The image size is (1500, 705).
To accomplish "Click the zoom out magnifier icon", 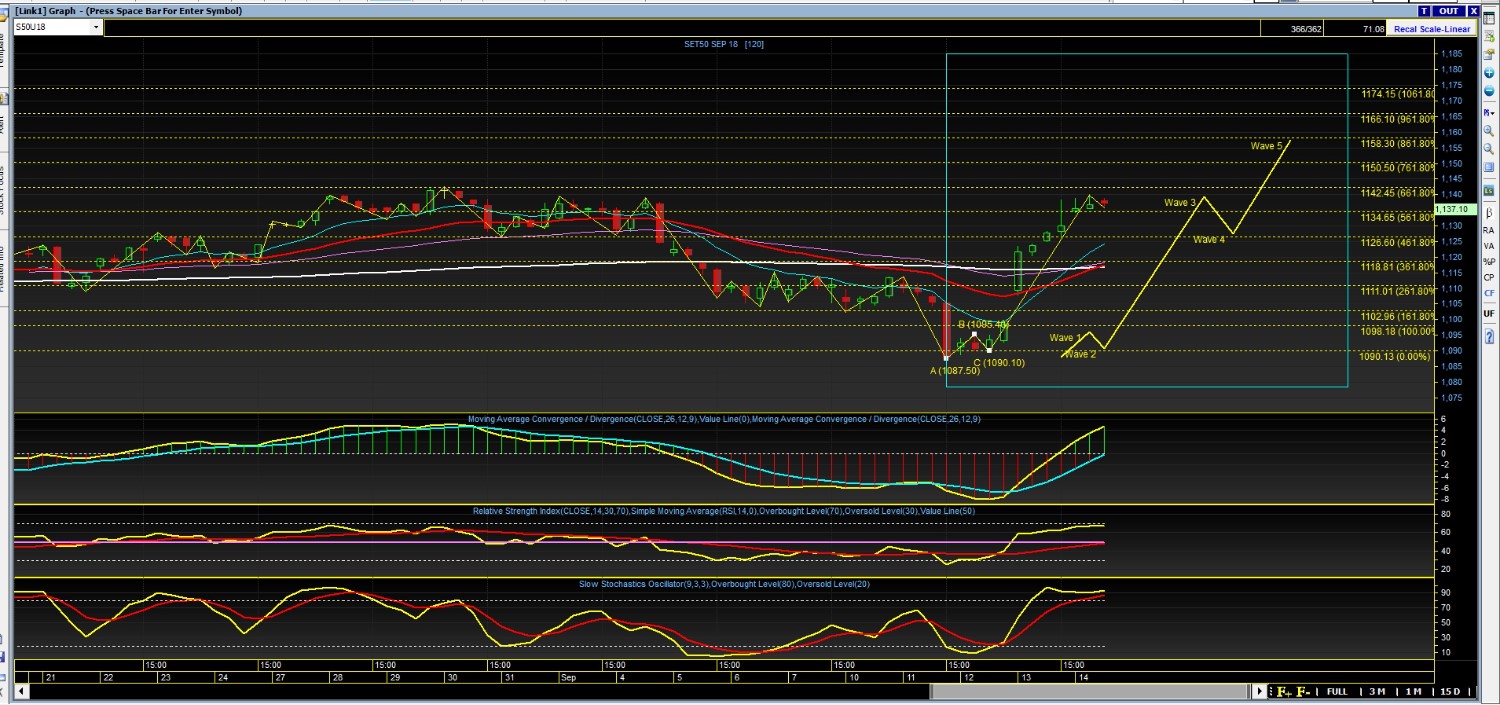I will [1488, 149].
